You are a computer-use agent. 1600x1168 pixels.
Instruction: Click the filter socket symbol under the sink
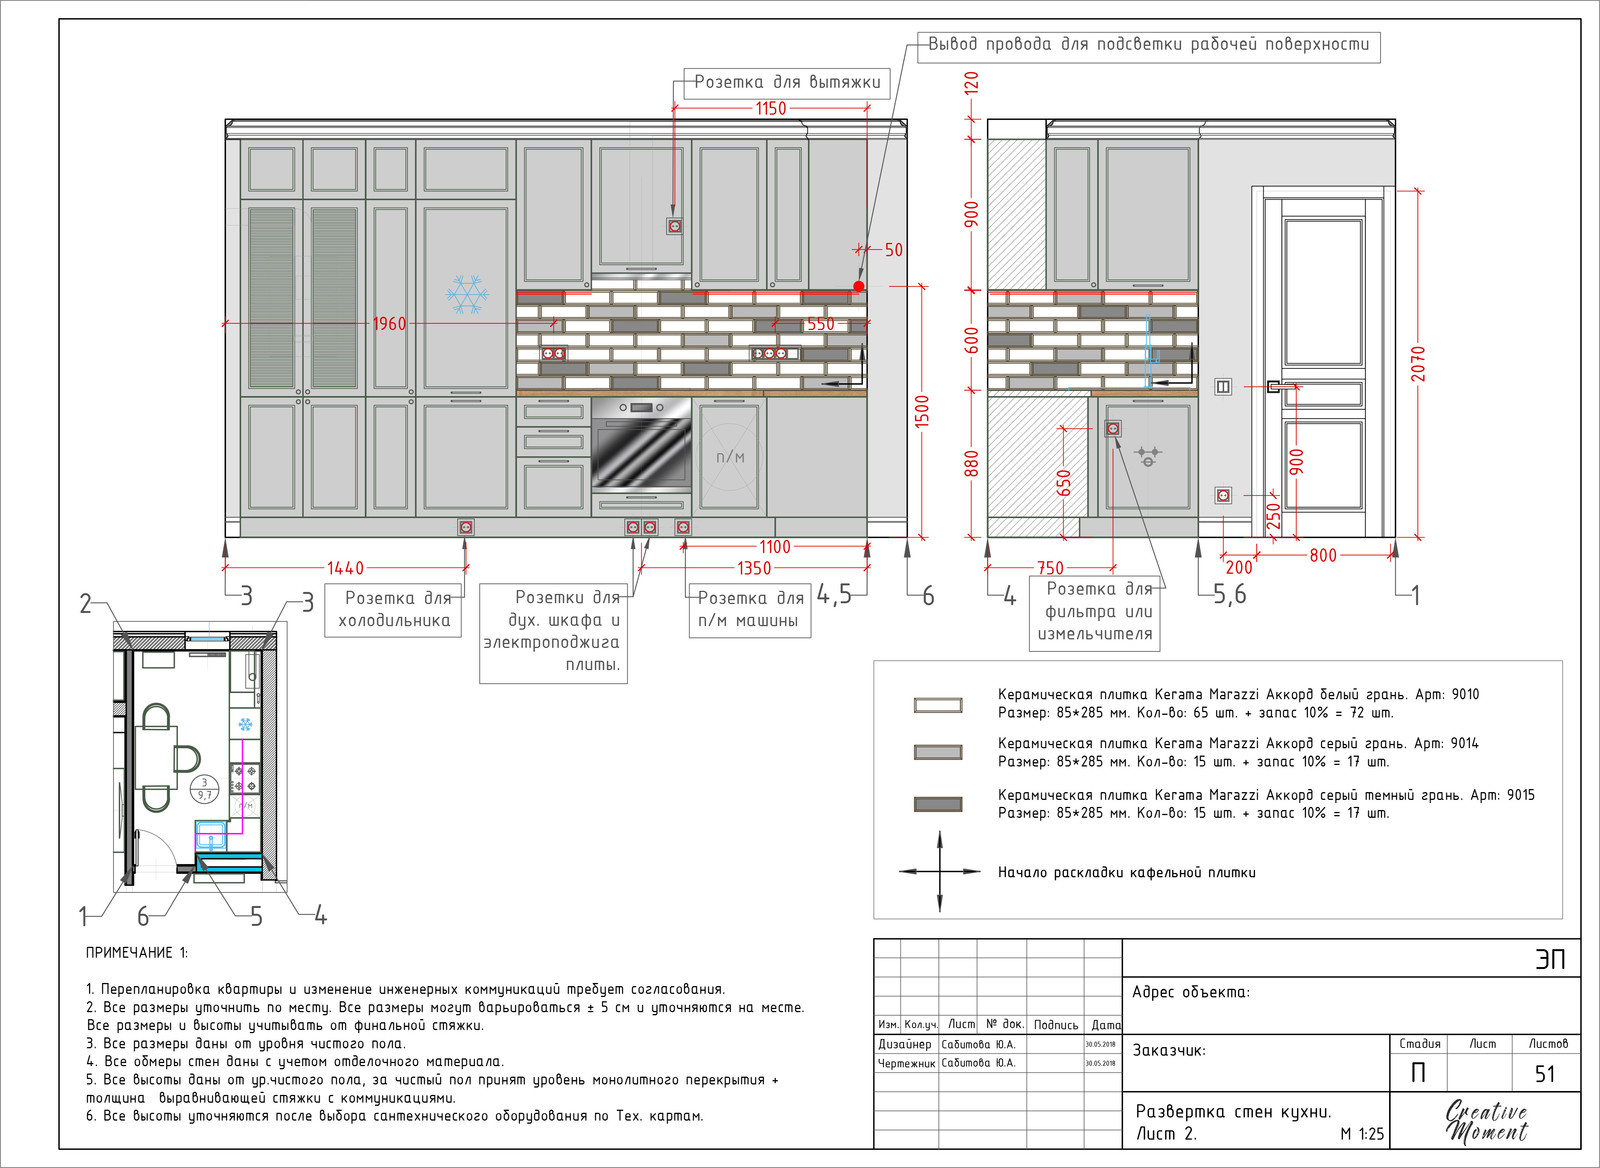(x=1113, y=429)
